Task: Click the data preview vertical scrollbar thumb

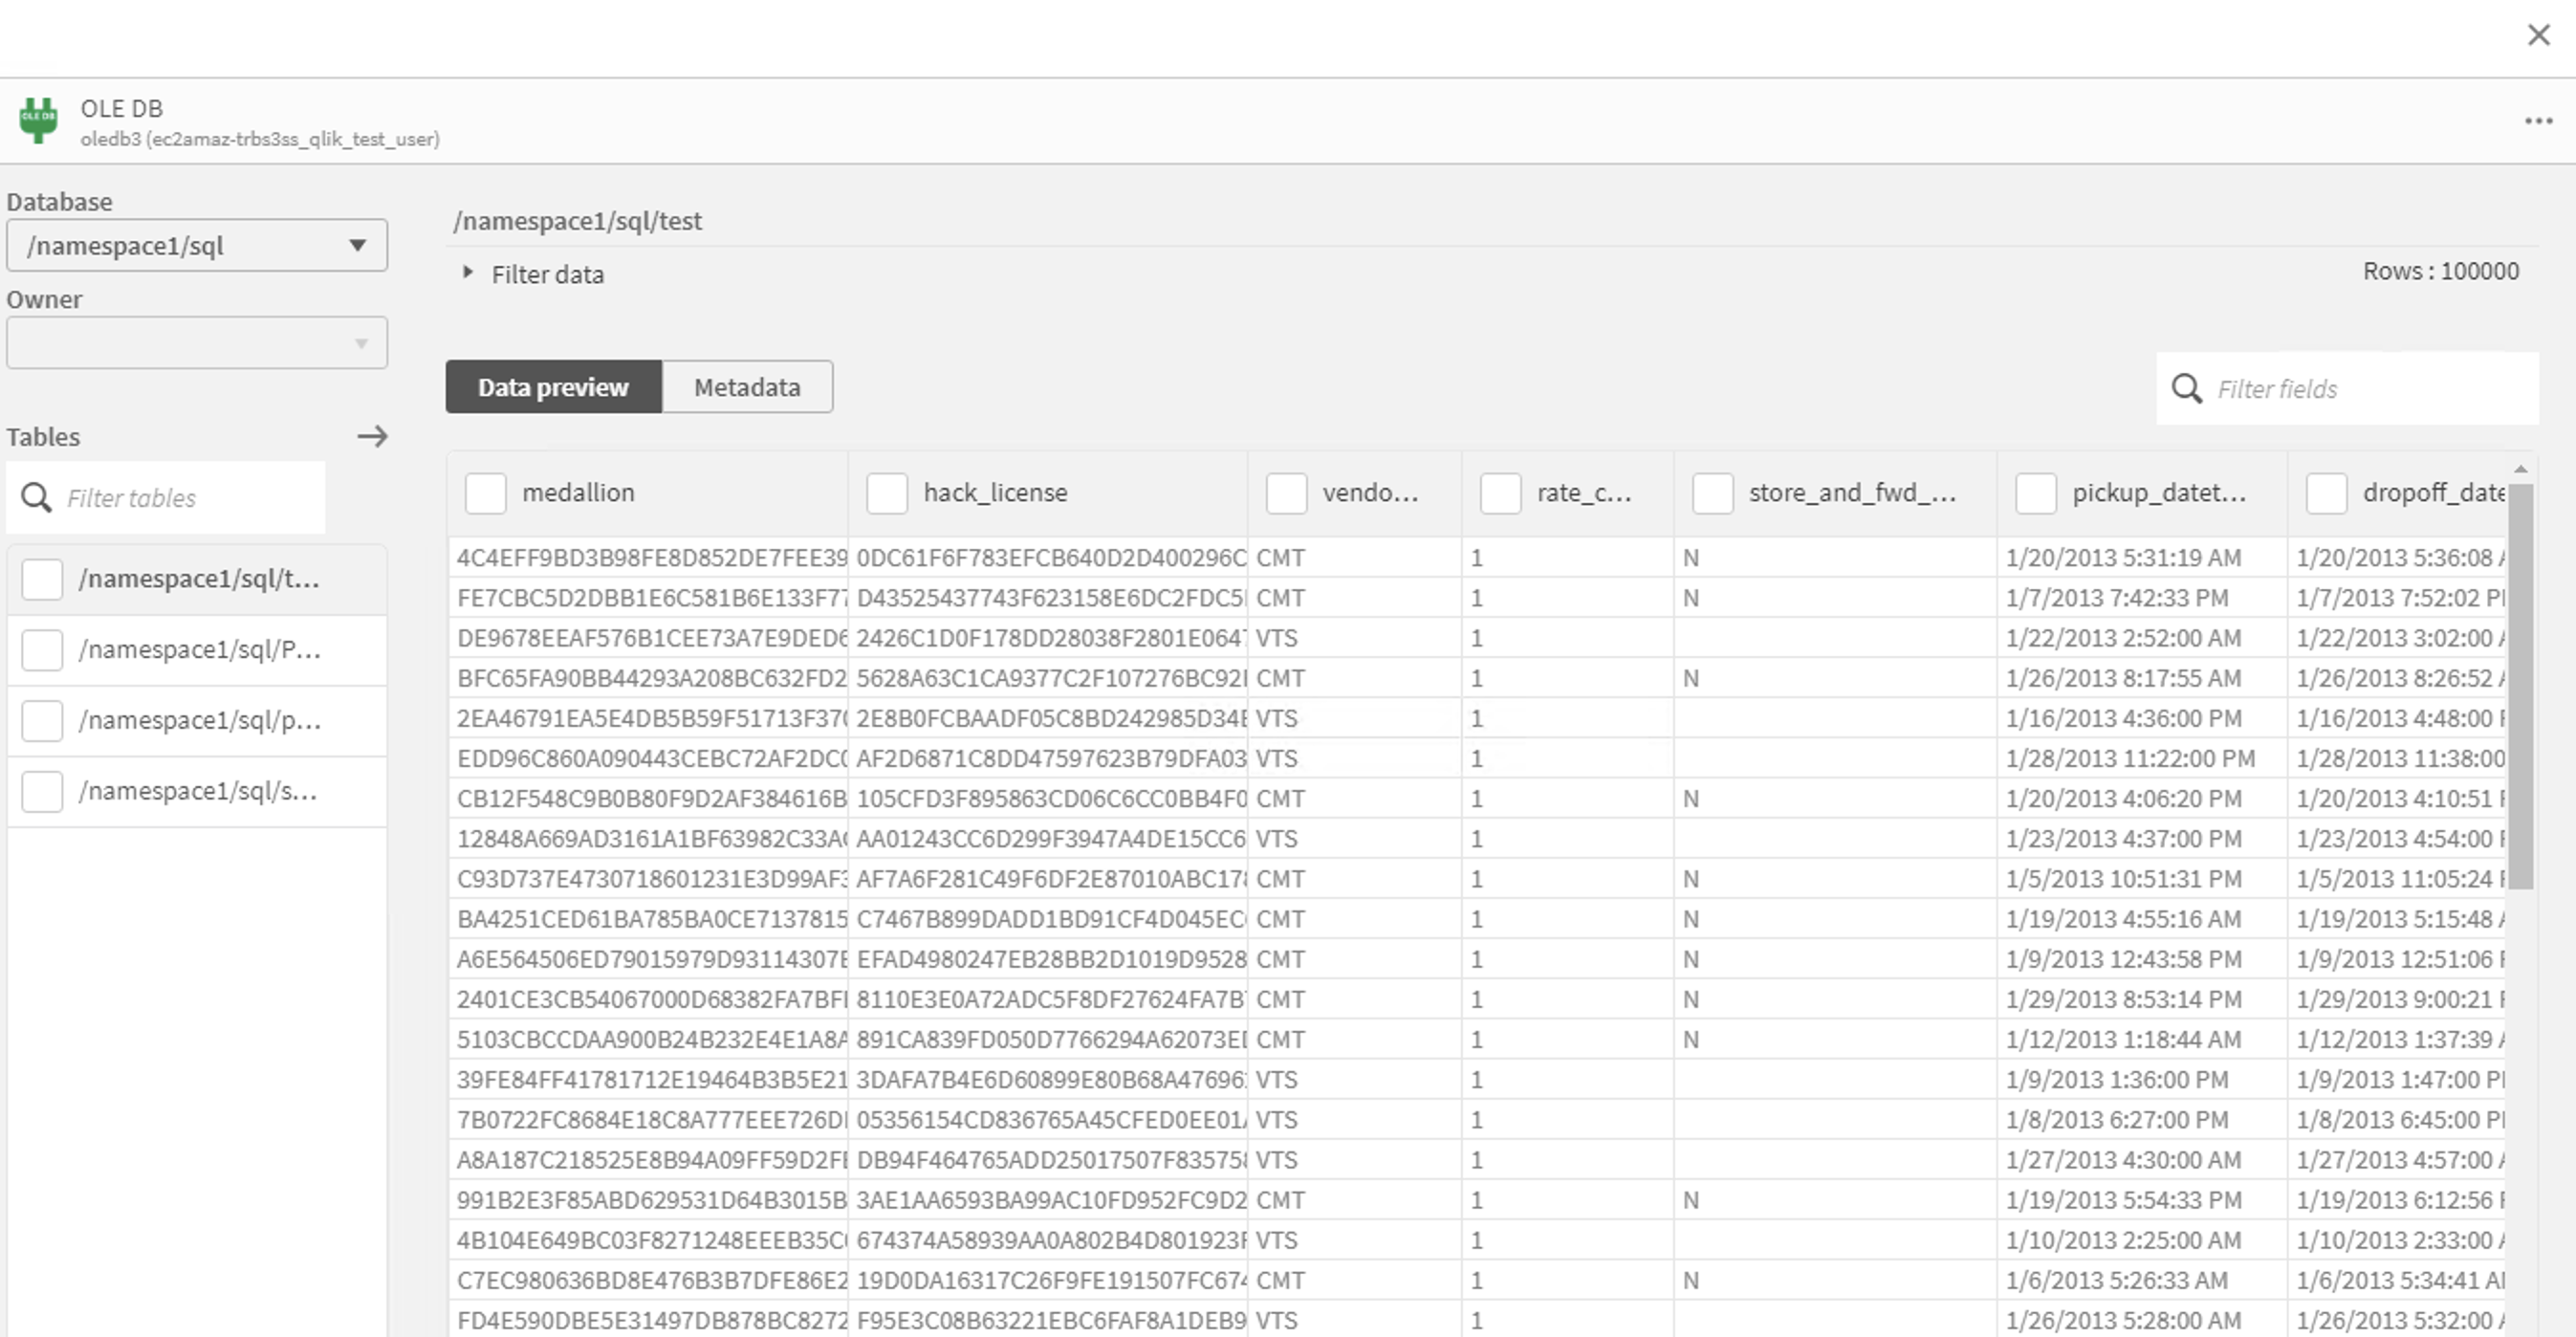Action: click(x=2520, y=685)
